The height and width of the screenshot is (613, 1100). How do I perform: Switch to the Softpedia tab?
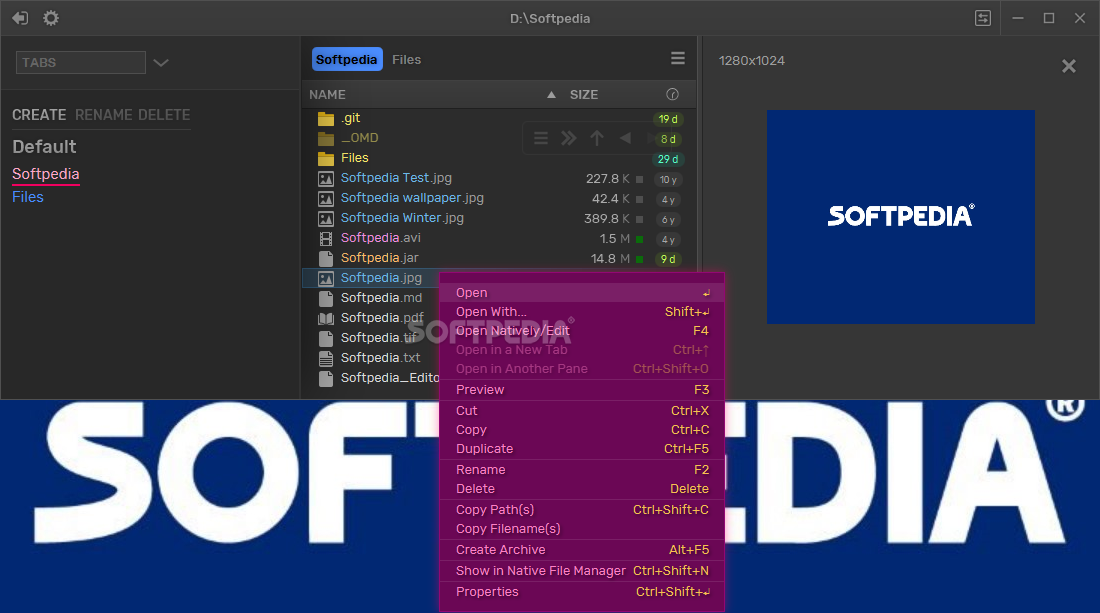coord(347,60)
